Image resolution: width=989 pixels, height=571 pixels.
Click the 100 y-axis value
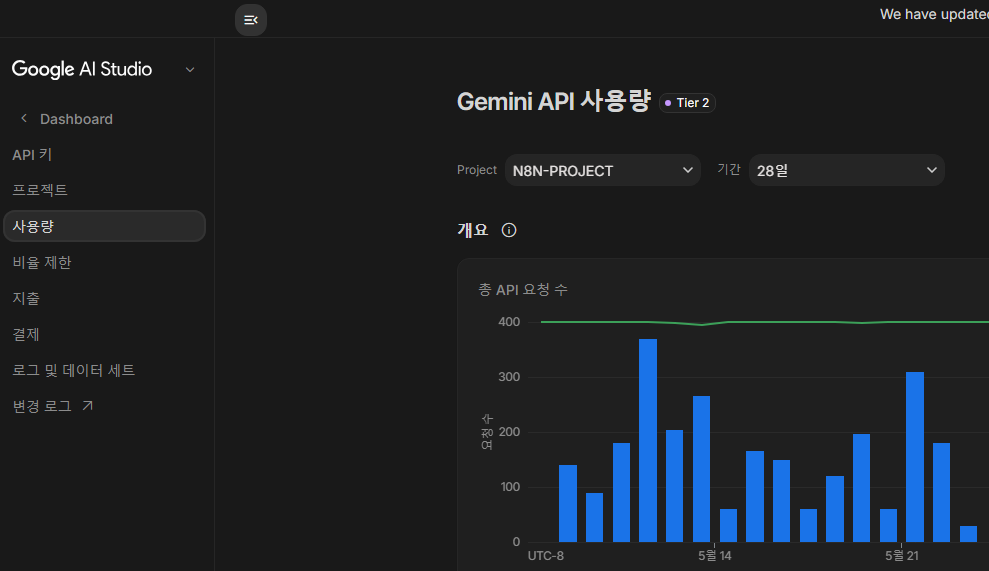point(510,487)
